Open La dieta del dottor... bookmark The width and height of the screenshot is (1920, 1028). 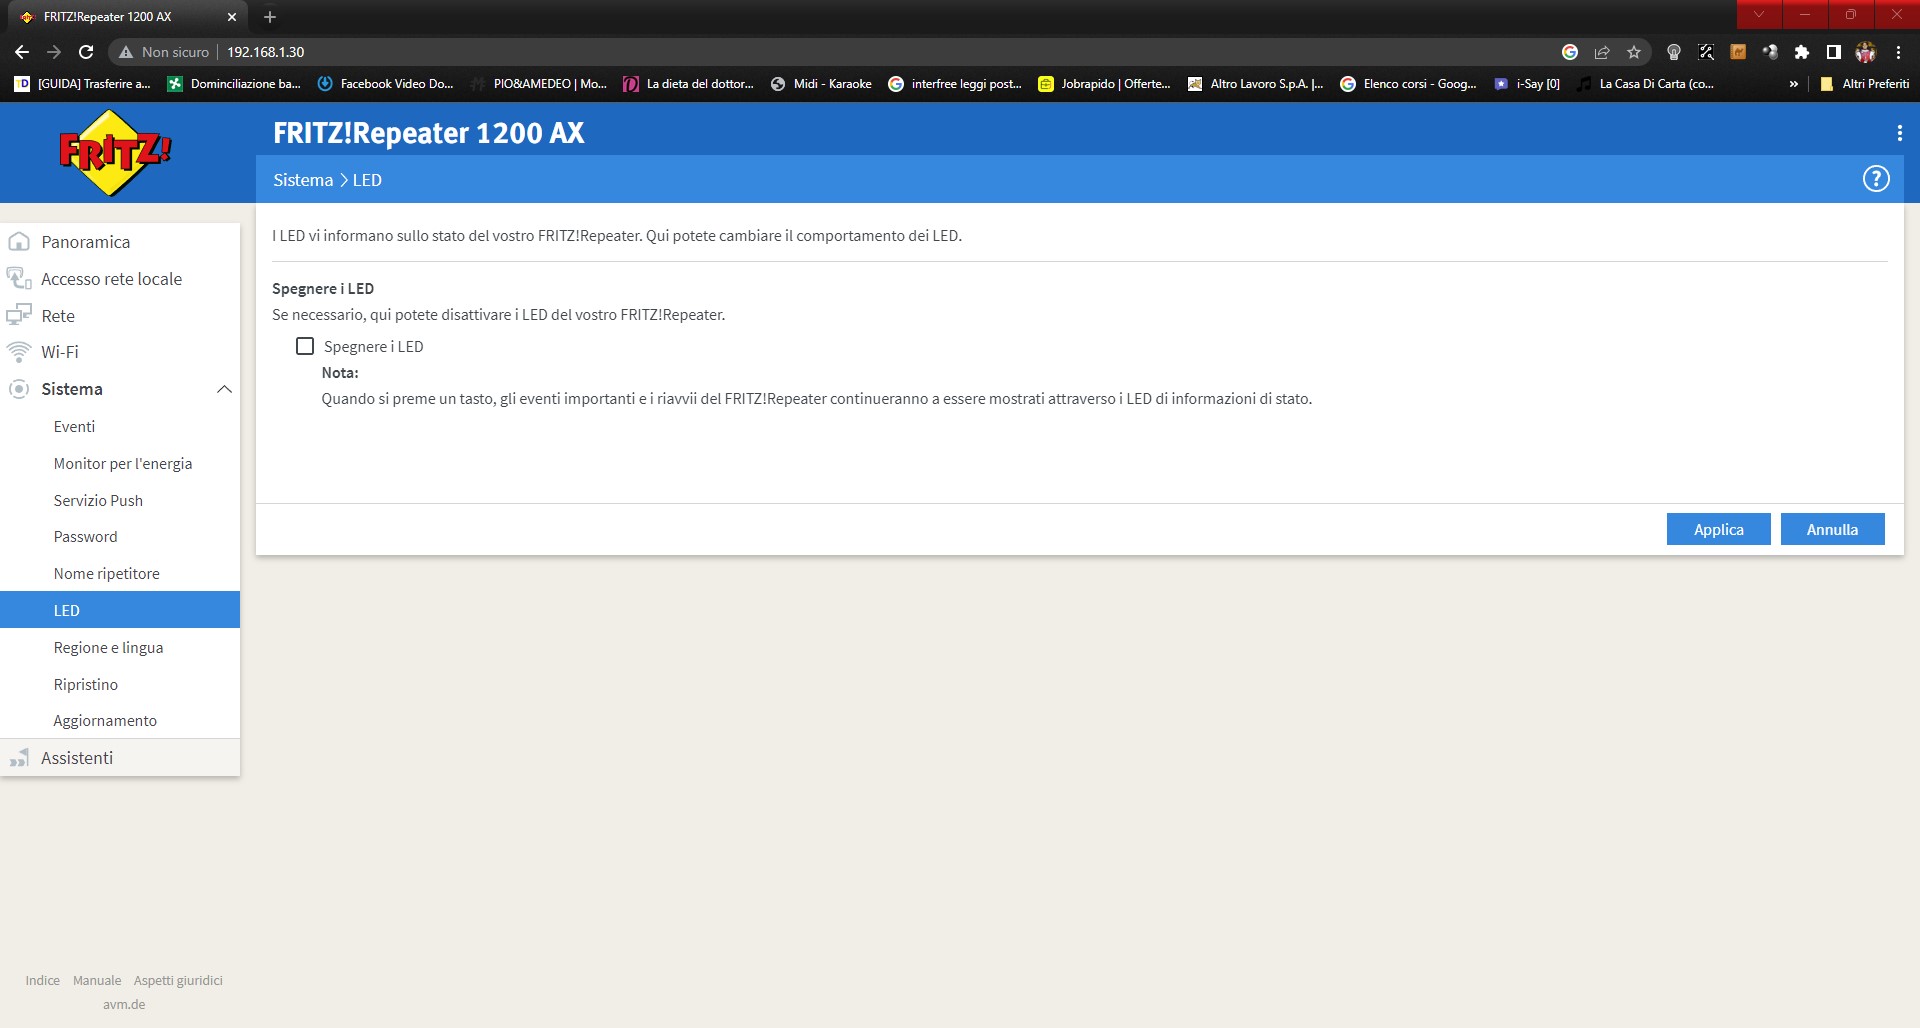pos(689,84)
